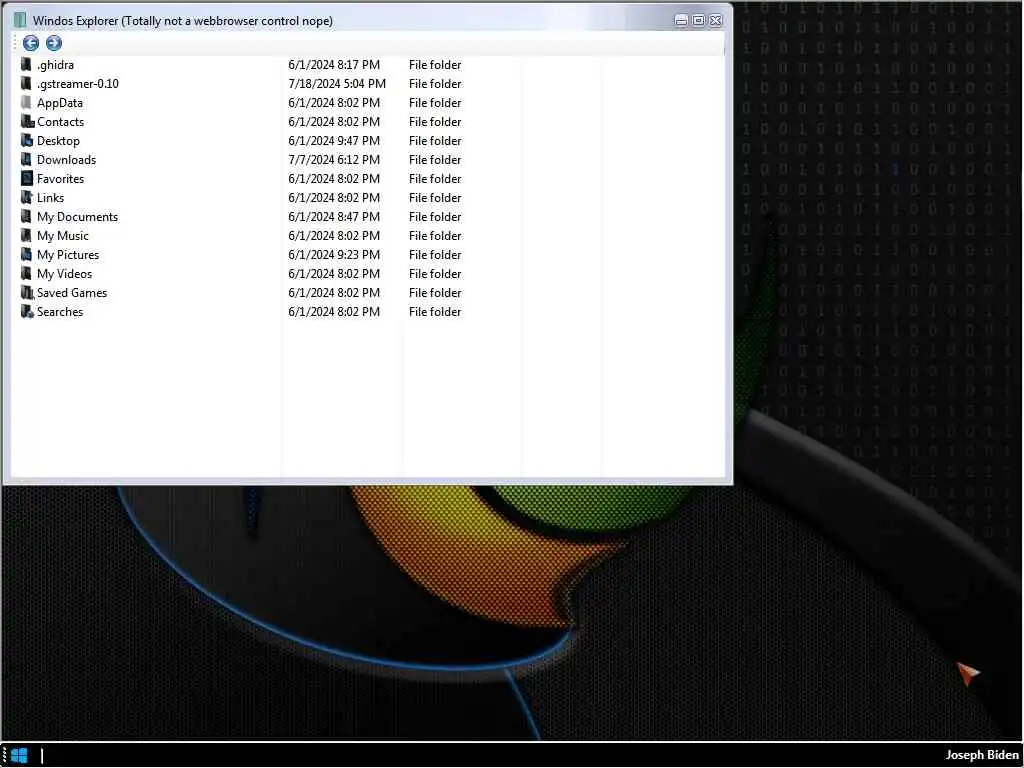Select the Downloads folder icon

click(x=26, y=159)
